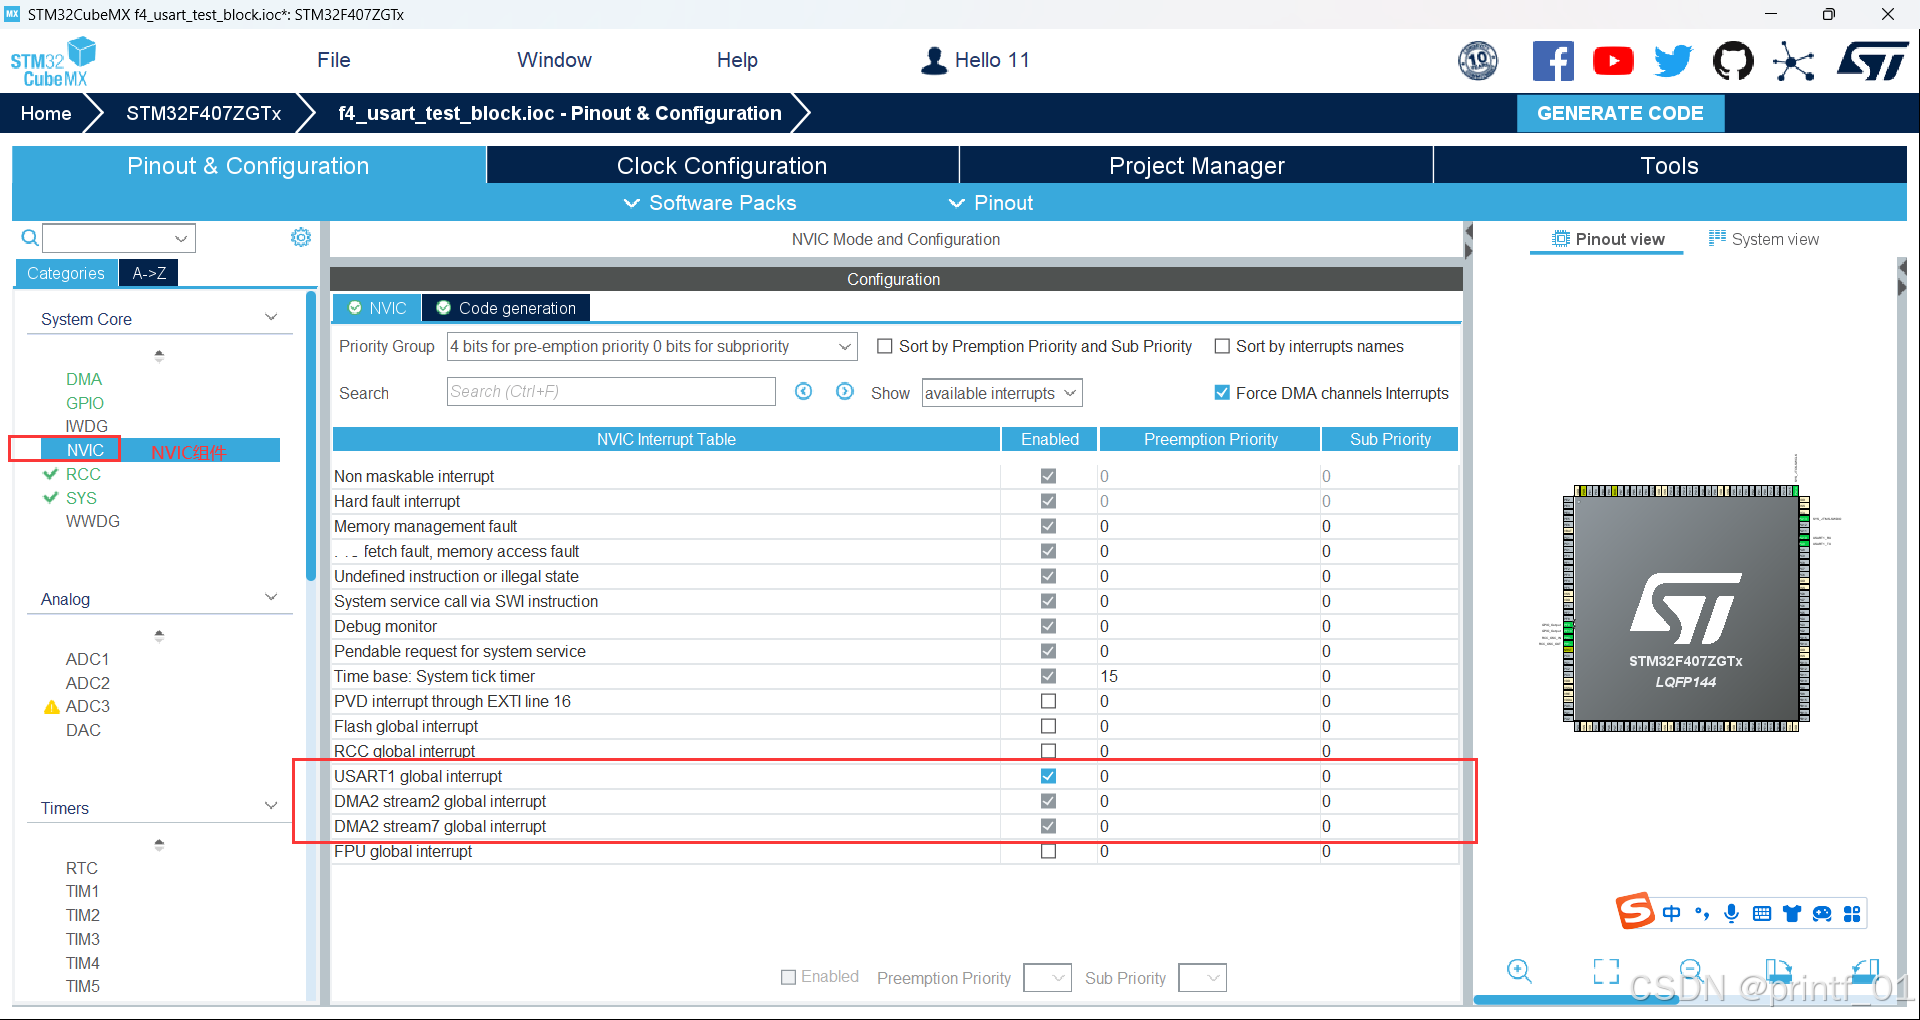Screen dimensions: 1920x1020
Task: Fit chip to view with frame icon
Action: pos(1606,970)
